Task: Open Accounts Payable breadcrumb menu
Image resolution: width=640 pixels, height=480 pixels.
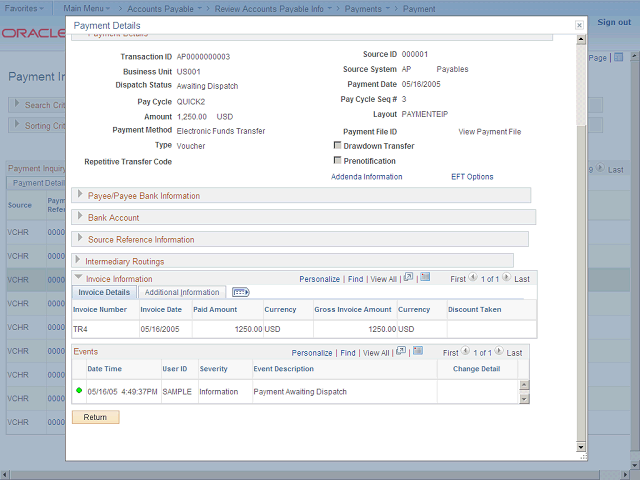Action: pos(164,9)
